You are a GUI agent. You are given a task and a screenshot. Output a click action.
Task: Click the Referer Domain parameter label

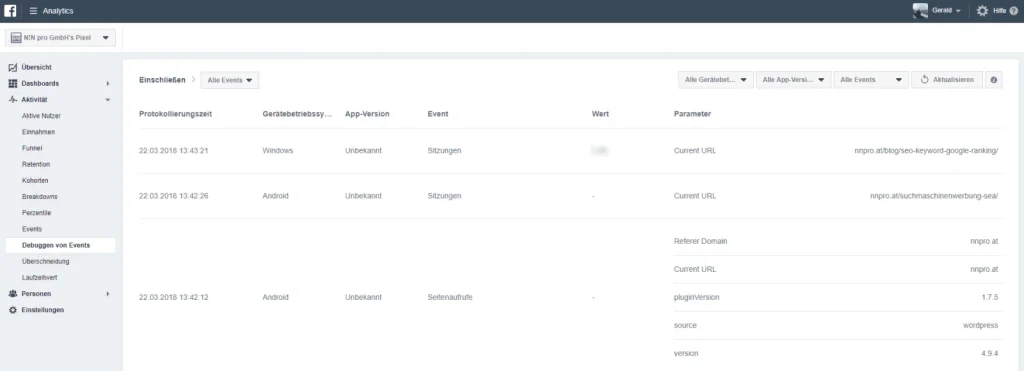click(x=701, y=241)
